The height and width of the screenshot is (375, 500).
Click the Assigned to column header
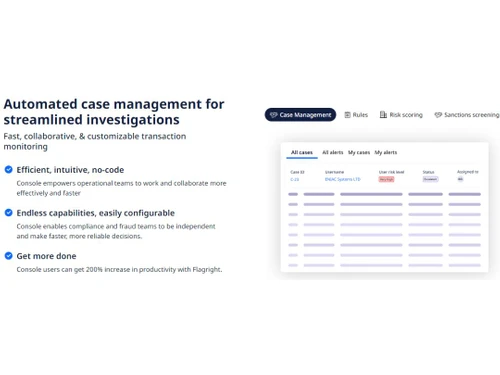(468, 172)
